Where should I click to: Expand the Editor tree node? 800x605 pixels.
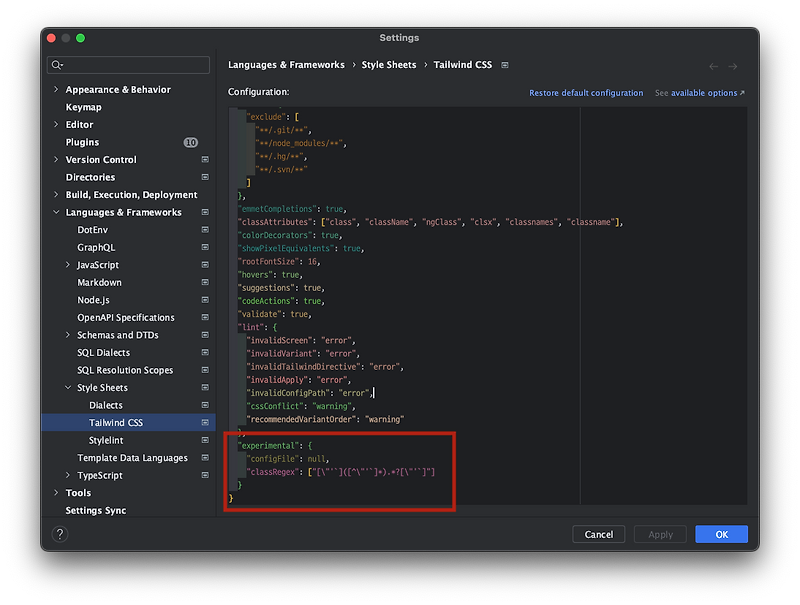tap(55, 124)
